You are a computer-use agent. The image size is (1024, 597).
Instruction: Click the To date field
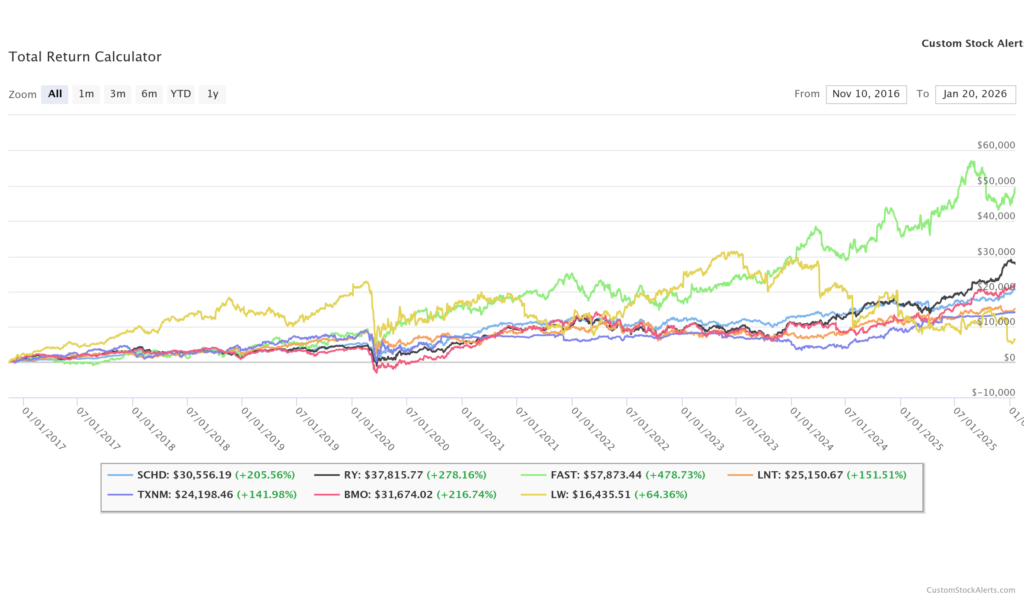point(975,94)
